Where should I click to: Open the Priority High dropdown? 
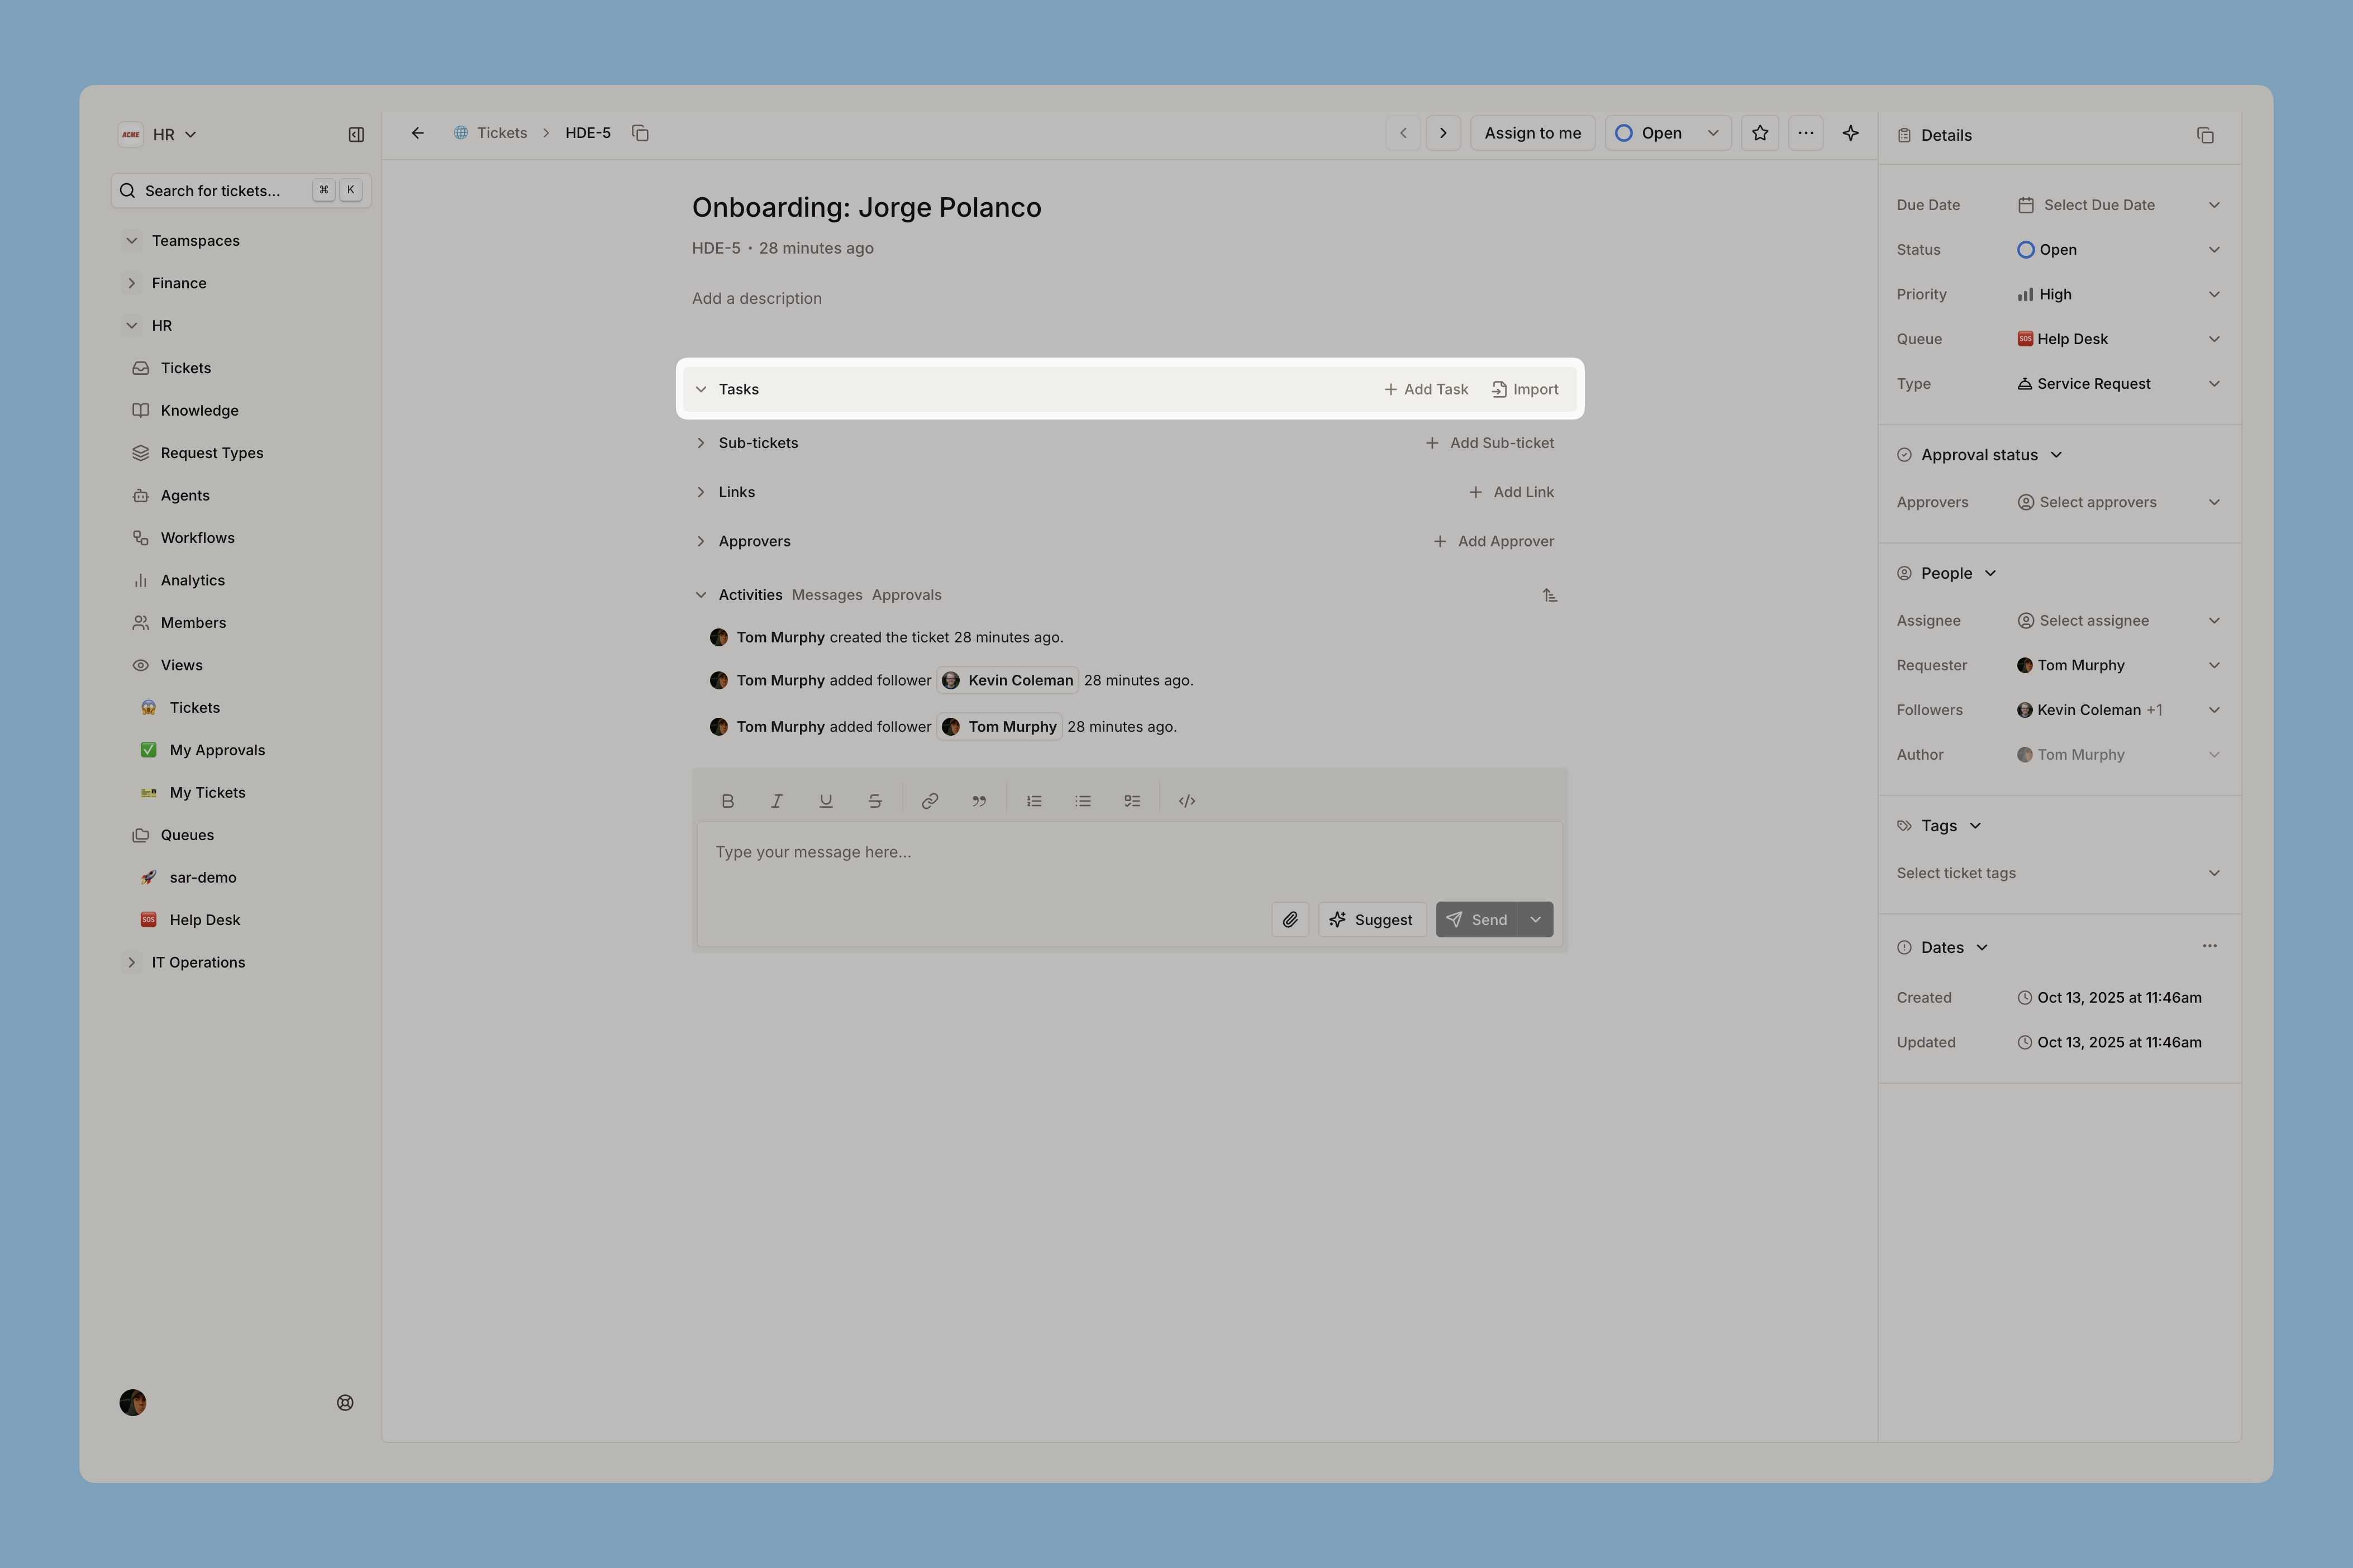[2116, 294]
